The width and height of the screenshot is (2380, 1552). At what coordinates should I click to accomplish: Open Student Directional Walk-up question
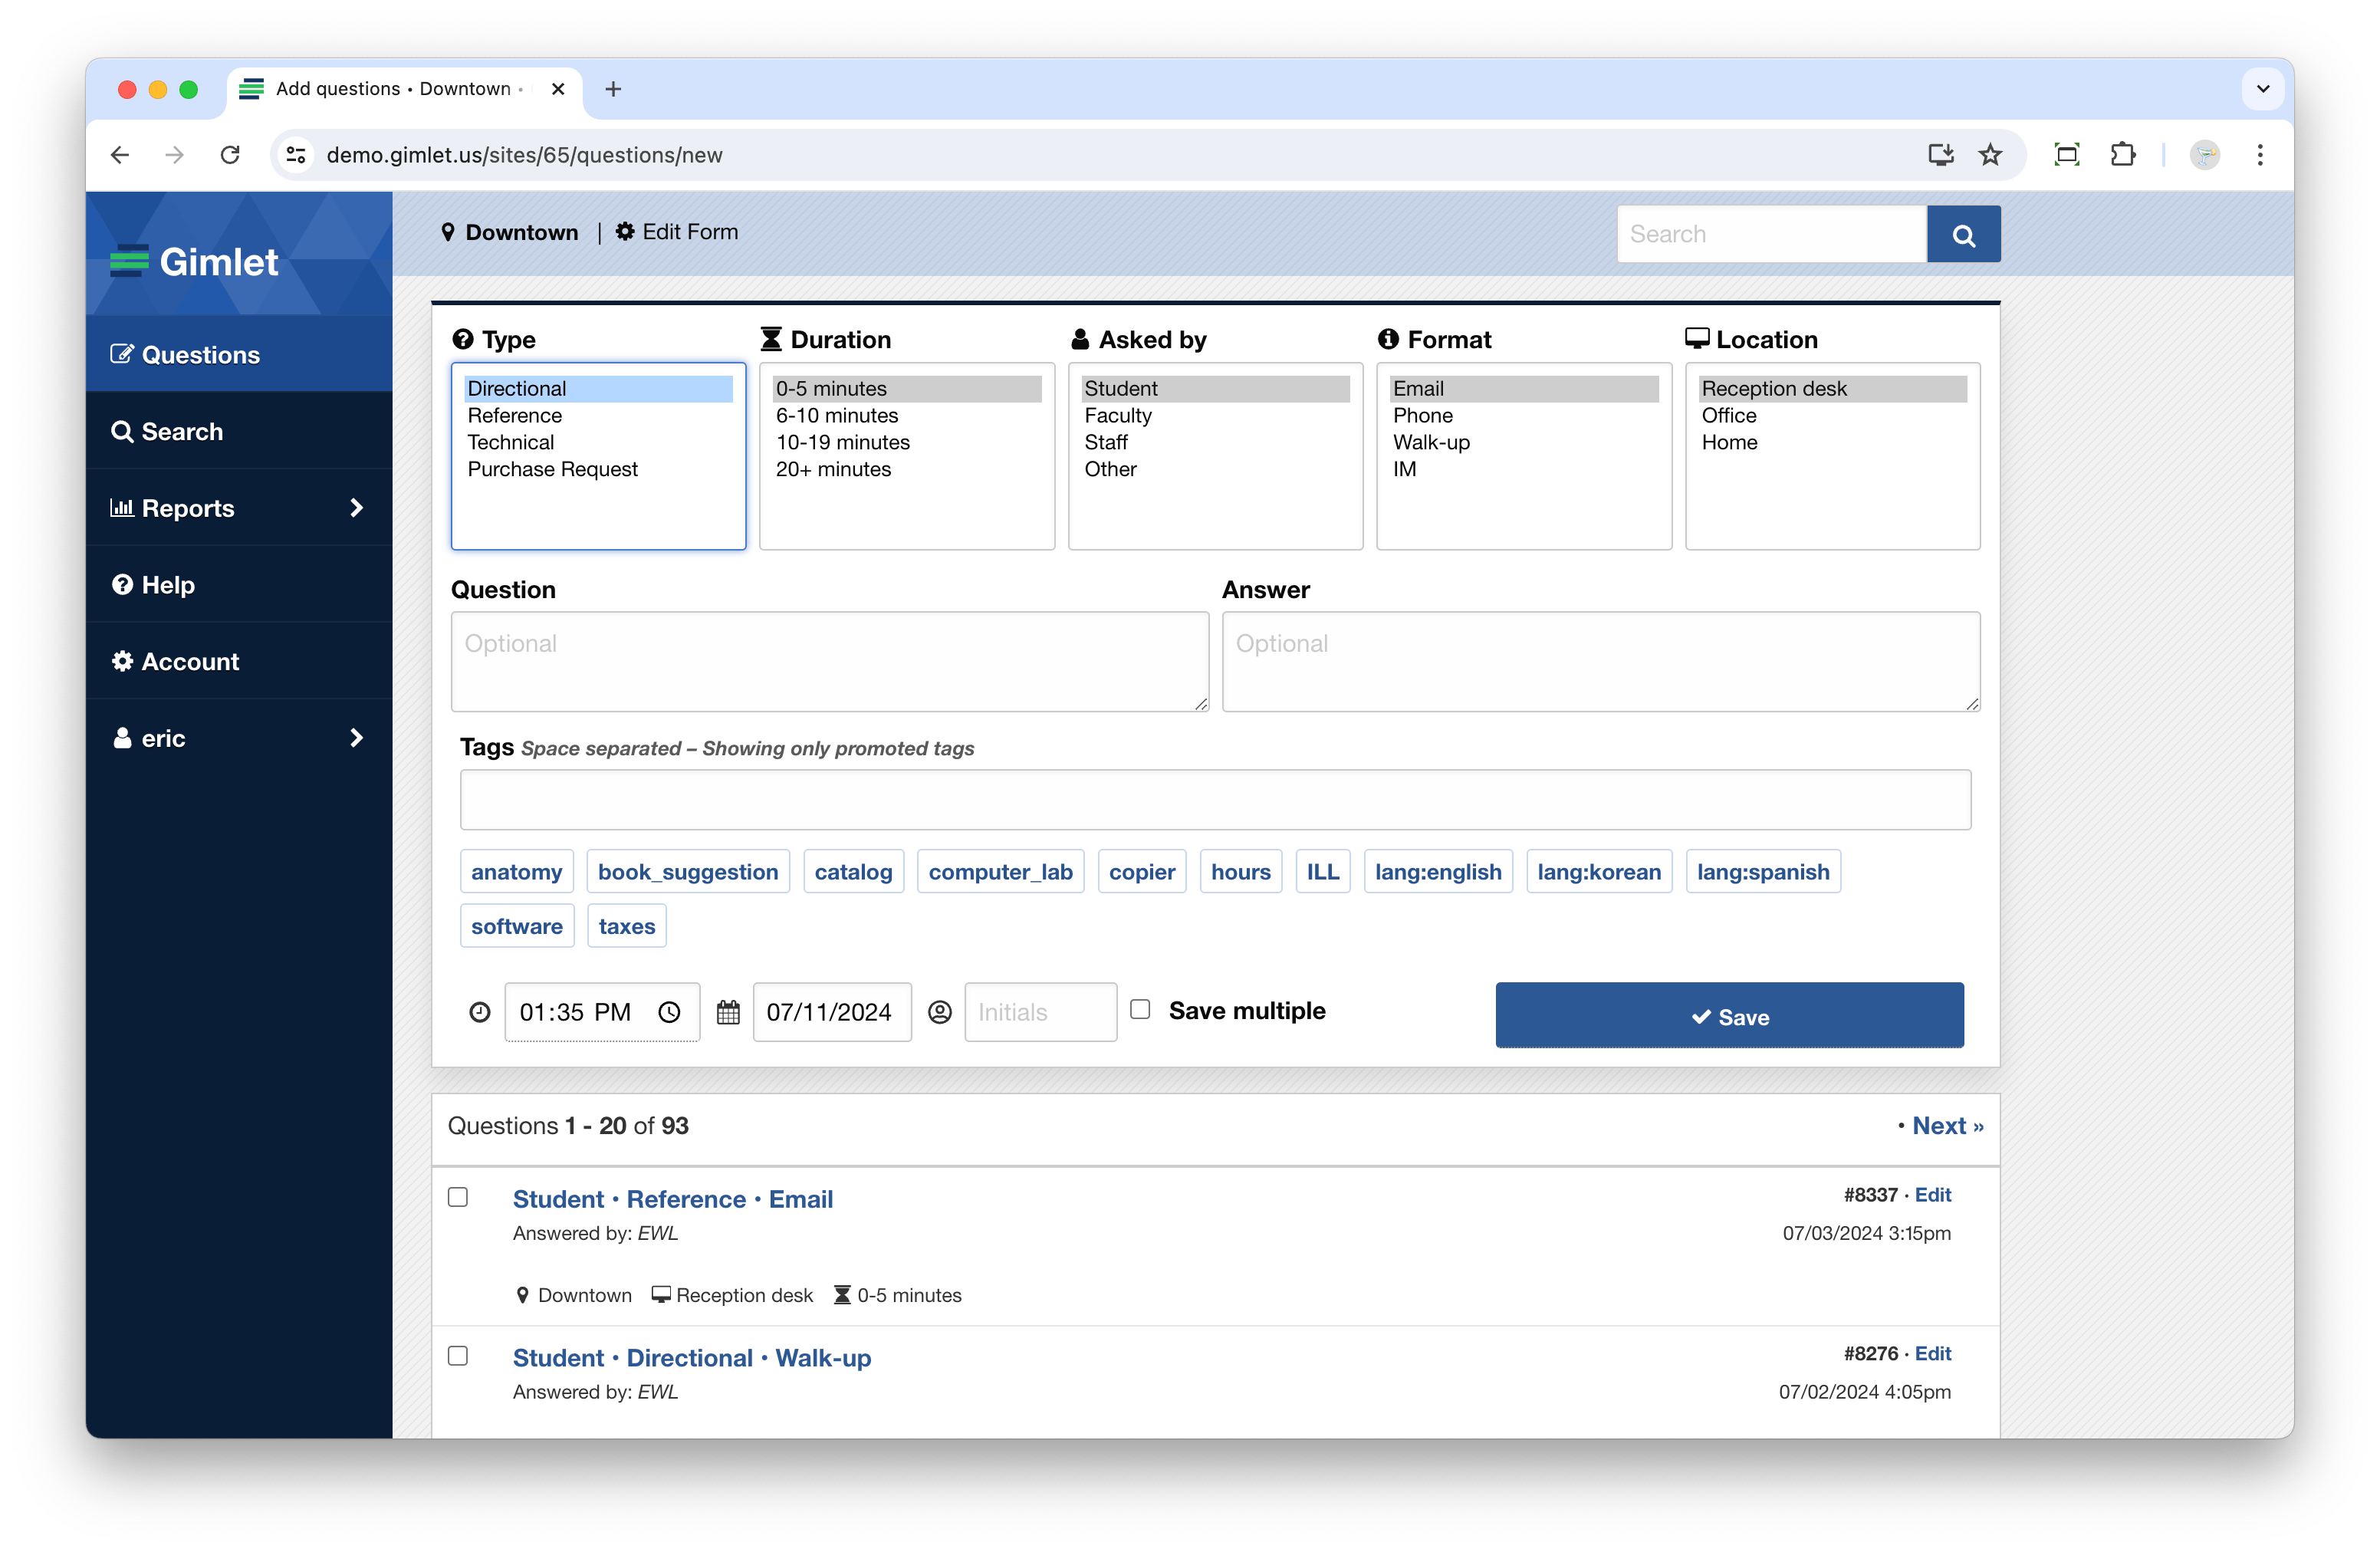coord(692,1358)
